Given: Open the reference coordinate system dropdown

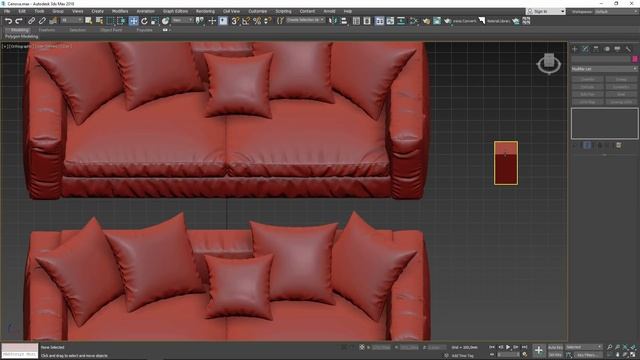Looking at the screenshot, I should coord(182,20).
